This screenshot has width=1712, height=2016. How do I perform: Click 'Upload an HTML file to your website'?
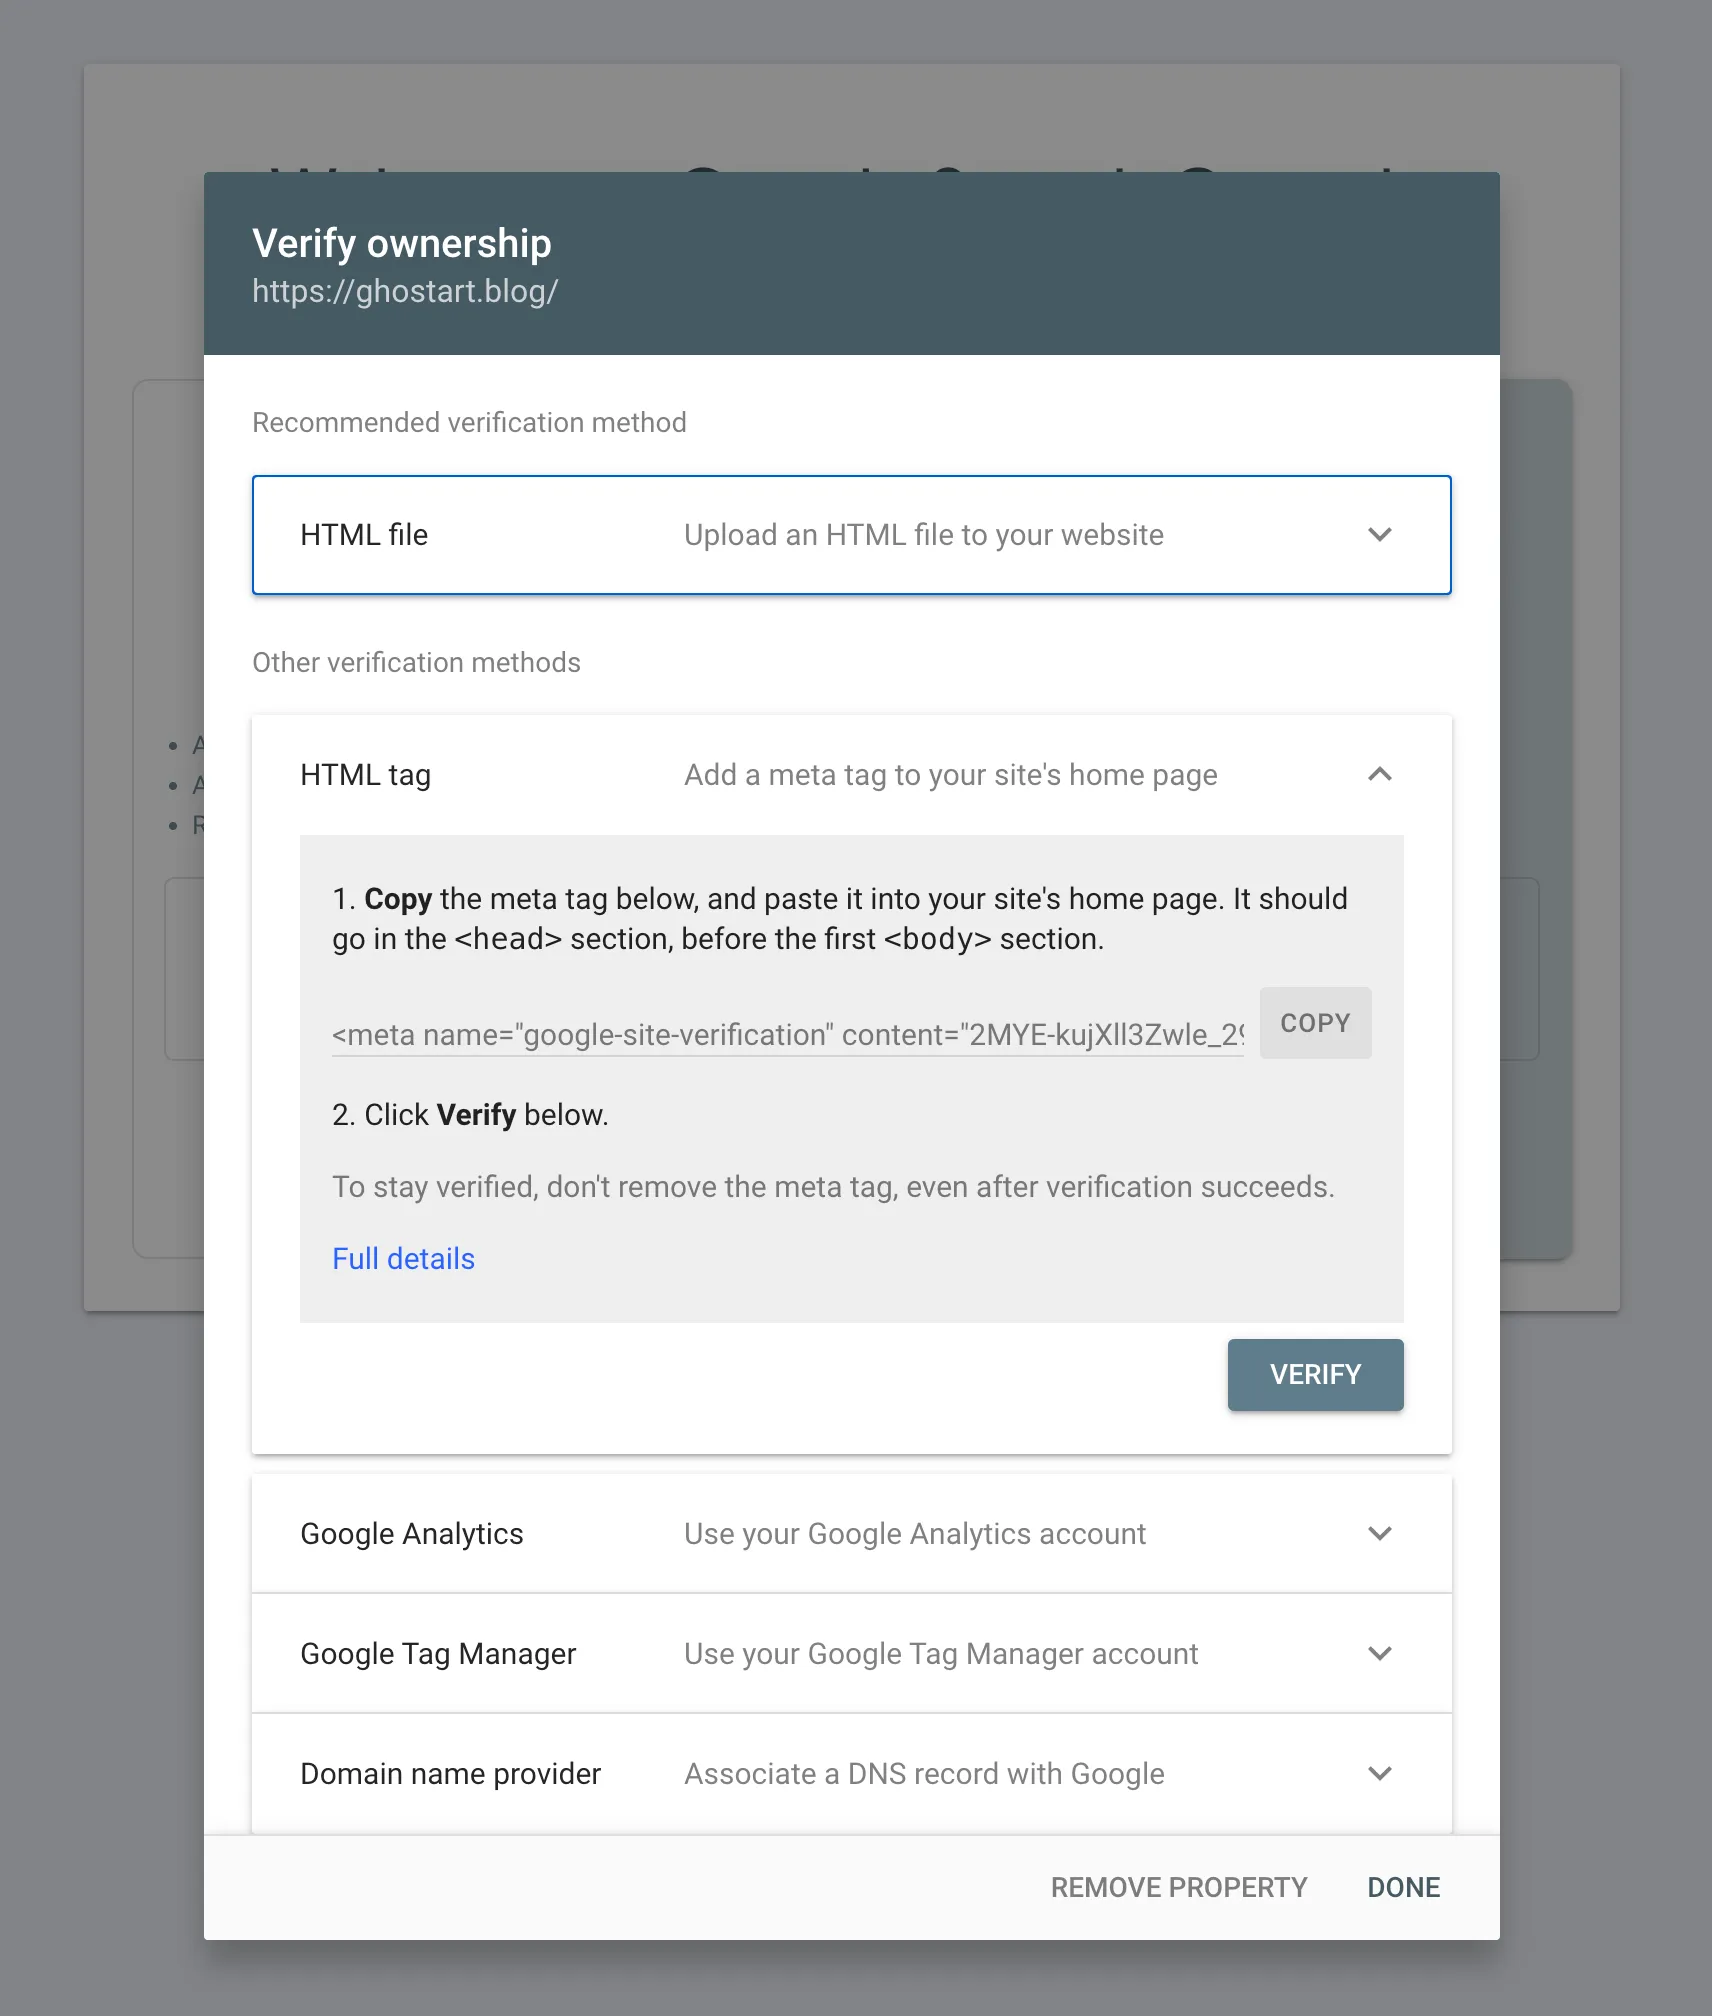(924, 535)
